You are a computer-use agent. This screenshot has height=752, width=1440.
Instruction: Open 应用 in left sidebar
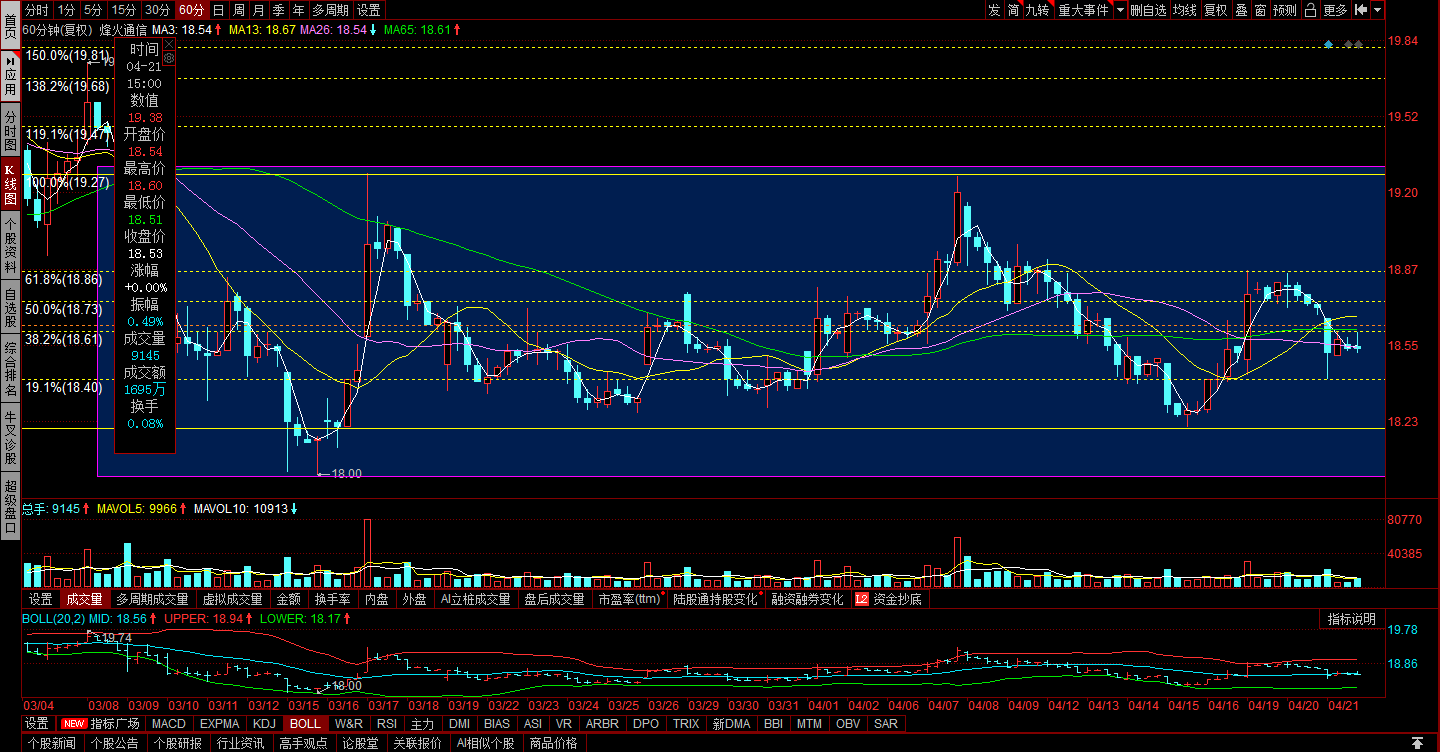pyautogui.click(x=10, y=77)
